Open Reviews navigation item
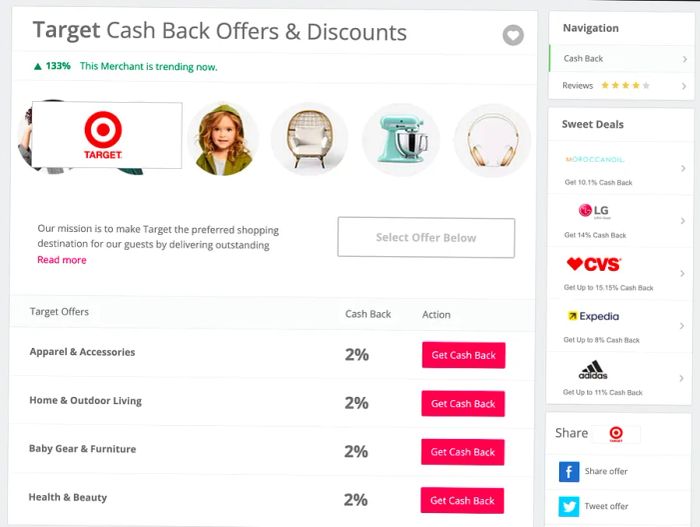Screen dimensions: 700x527 578,86
